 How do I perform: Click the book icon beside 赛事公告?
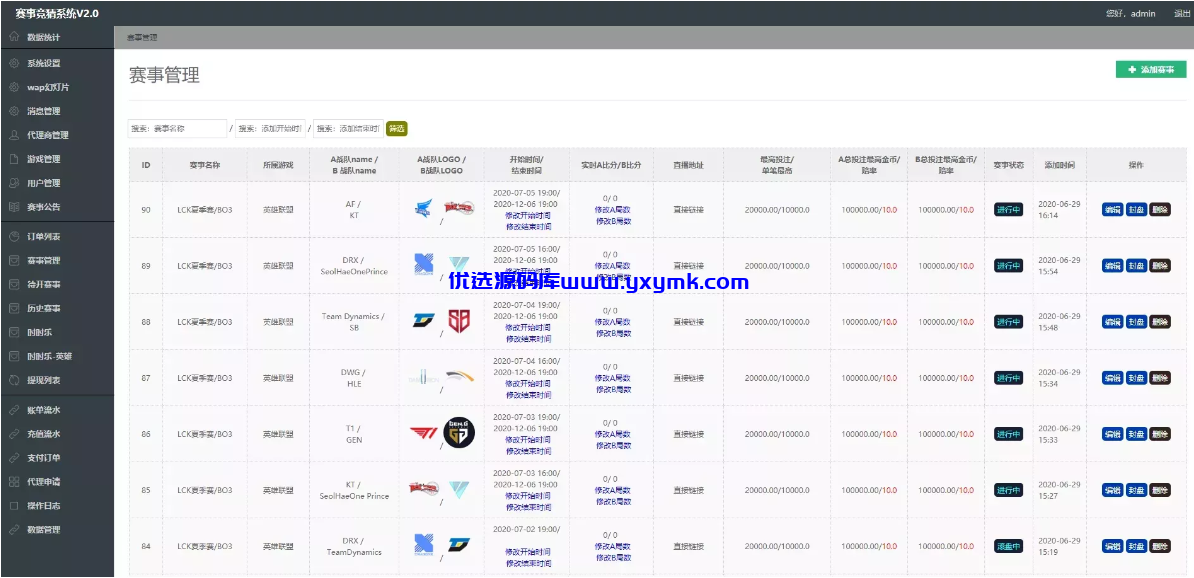14,206
